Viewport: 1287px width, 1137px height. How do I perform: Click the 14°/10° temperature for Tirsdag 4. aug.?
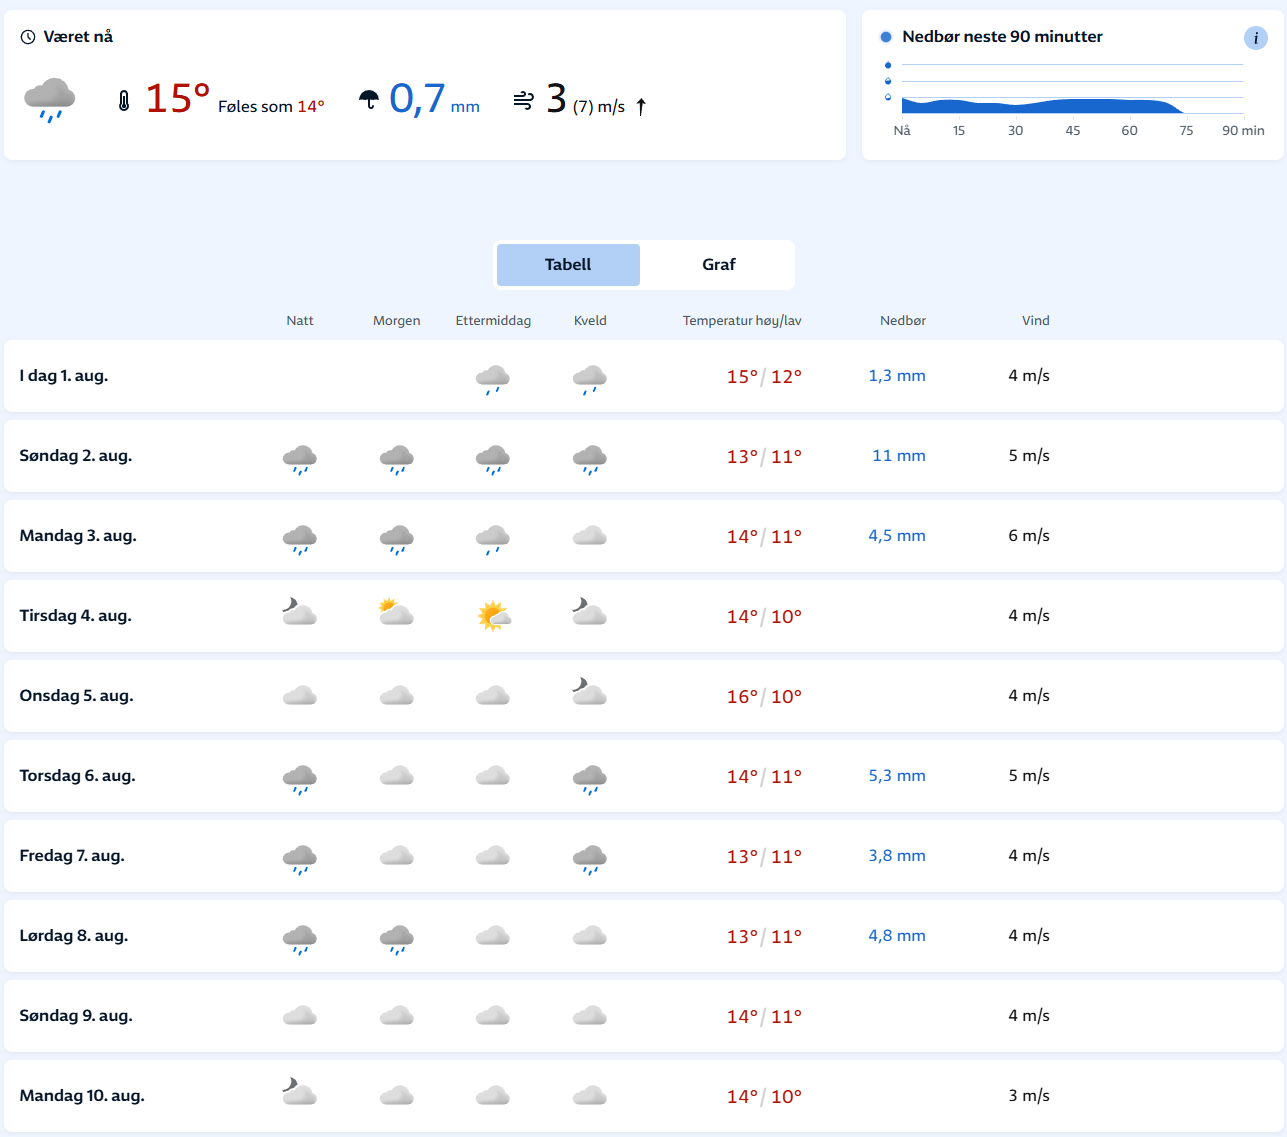click(764, 617)
